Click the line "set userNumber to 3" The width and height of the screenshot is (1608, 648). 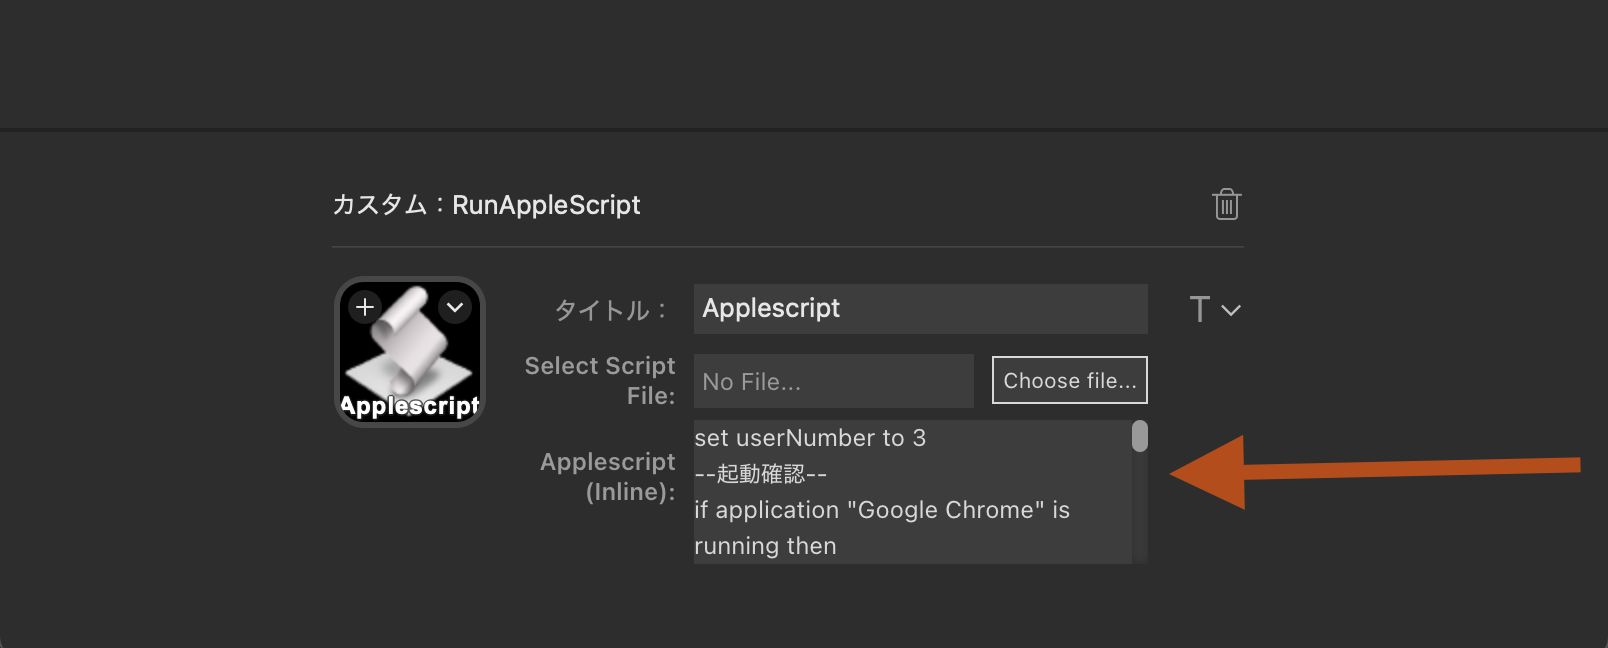click(x=810, y=438)
